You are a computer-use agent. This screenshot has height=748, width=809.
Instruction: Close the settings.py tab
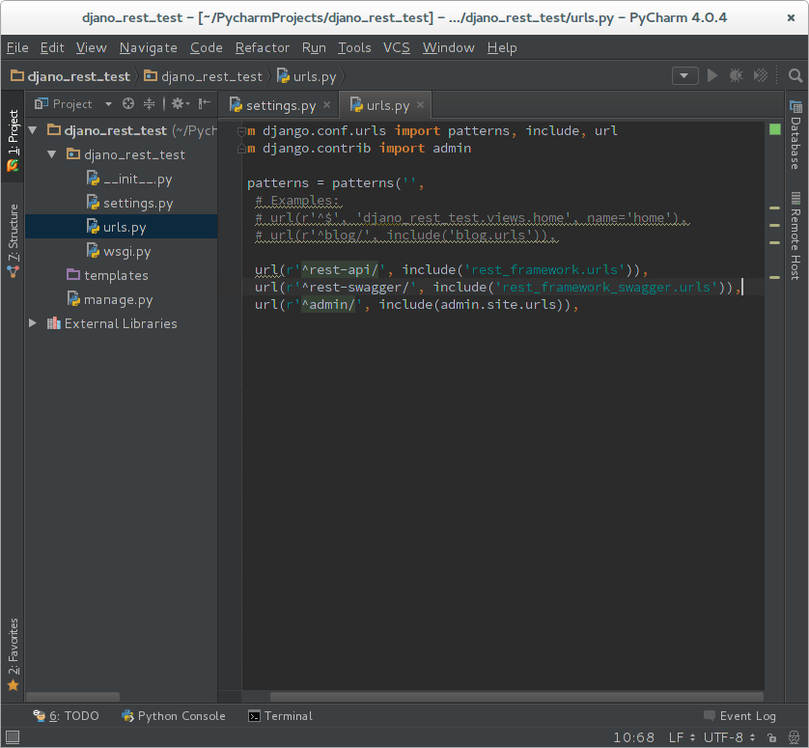(327, 105)
